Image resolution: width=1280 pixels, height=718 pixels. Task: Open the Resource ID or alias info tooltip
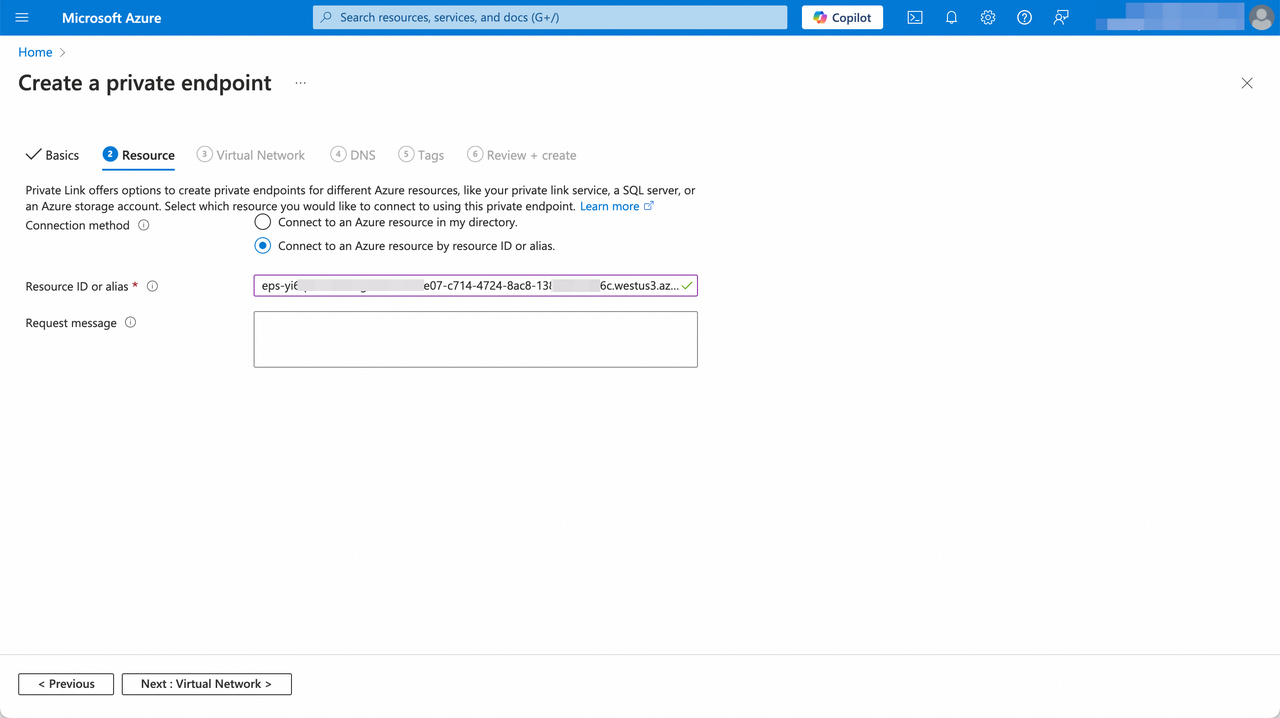pos(152,286)
